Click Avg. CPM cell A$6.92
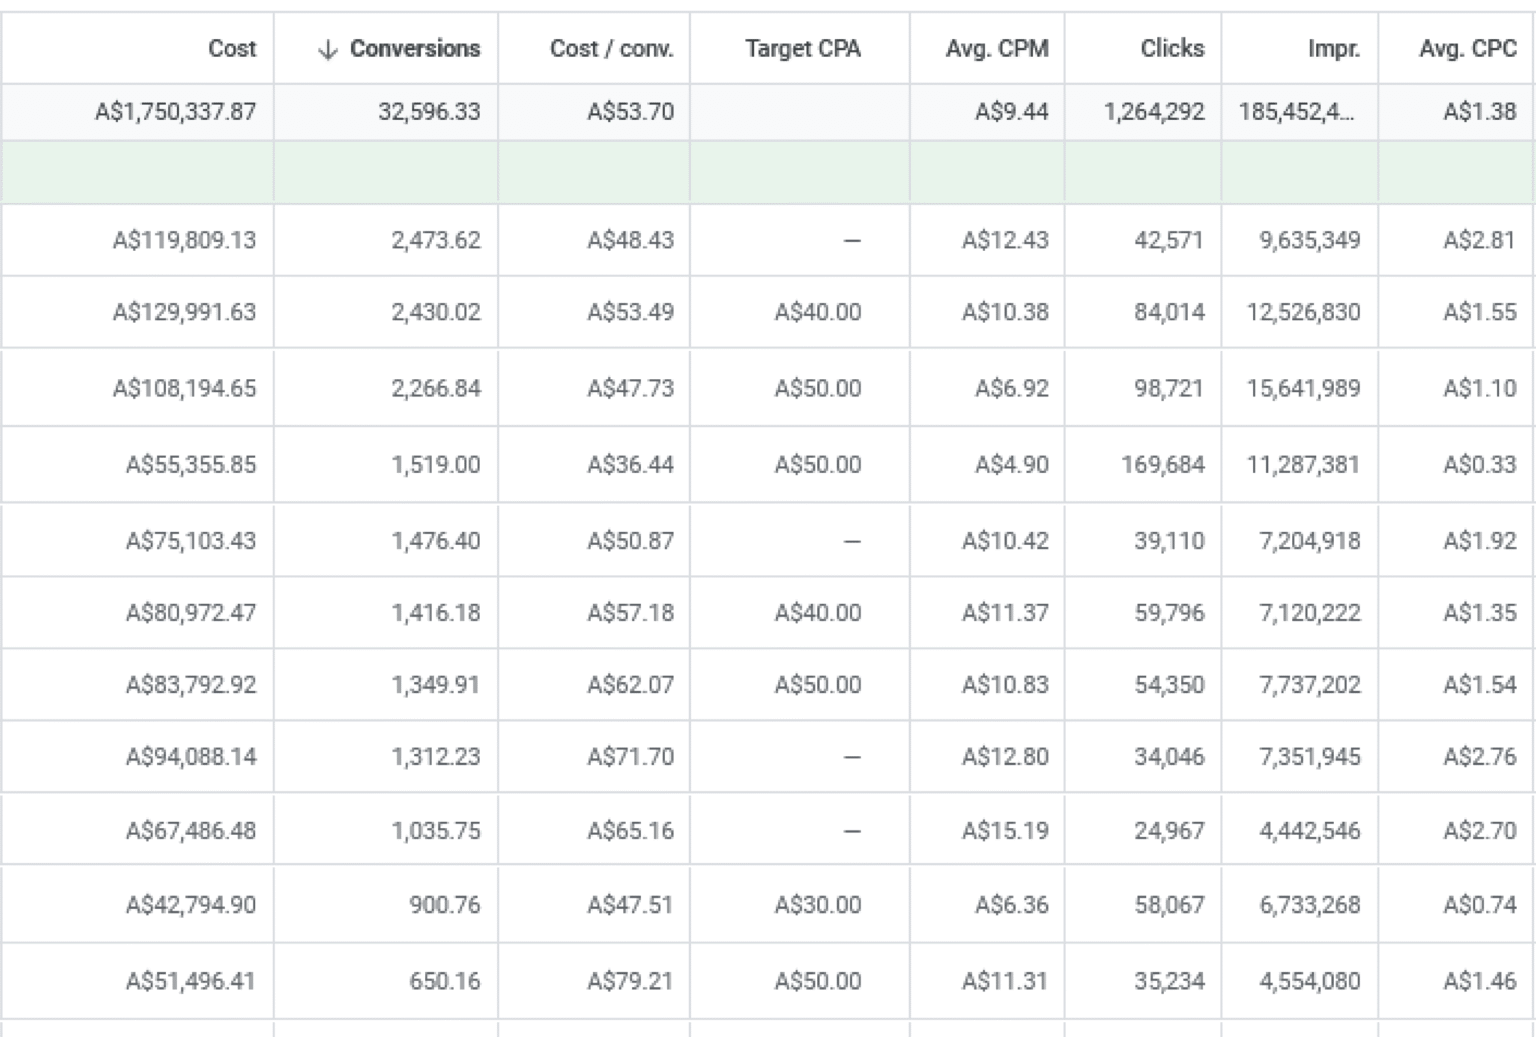 1011,389
